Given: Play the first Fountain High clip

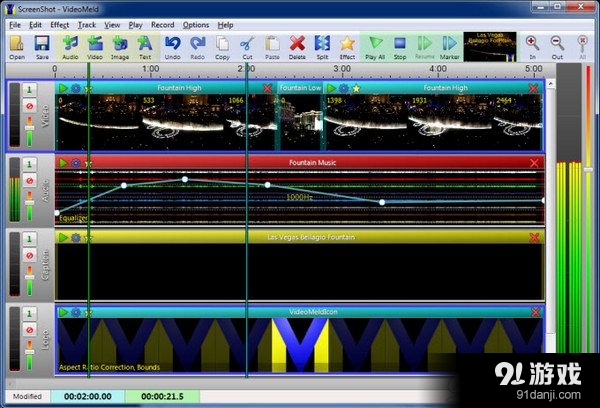Looking at the screenshot, I should coord(63,89).
